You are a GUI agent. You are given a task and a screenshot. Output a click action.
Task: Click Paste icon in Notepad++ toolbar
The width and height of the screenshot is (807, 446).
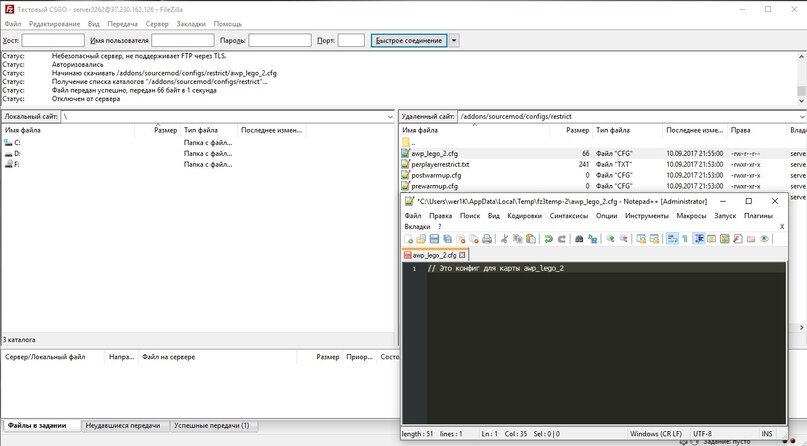point(531,239)
